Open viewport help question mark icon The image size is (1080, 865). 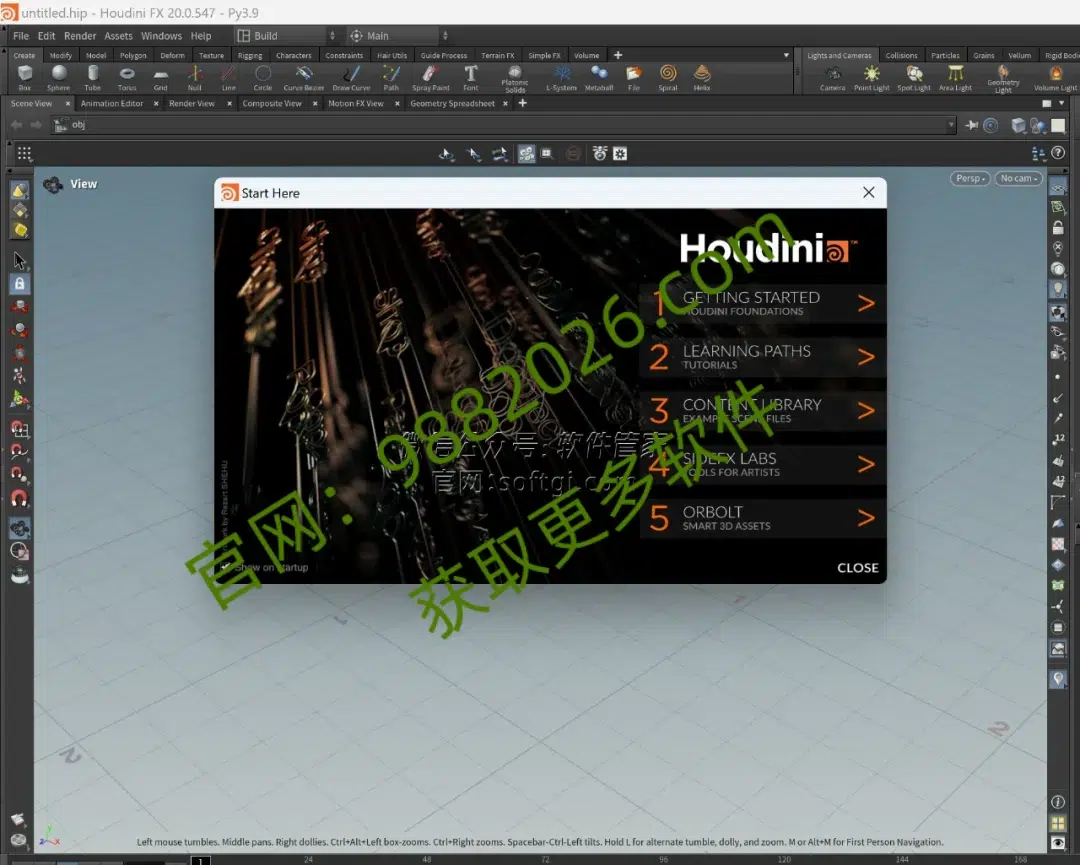[1058, 153]
